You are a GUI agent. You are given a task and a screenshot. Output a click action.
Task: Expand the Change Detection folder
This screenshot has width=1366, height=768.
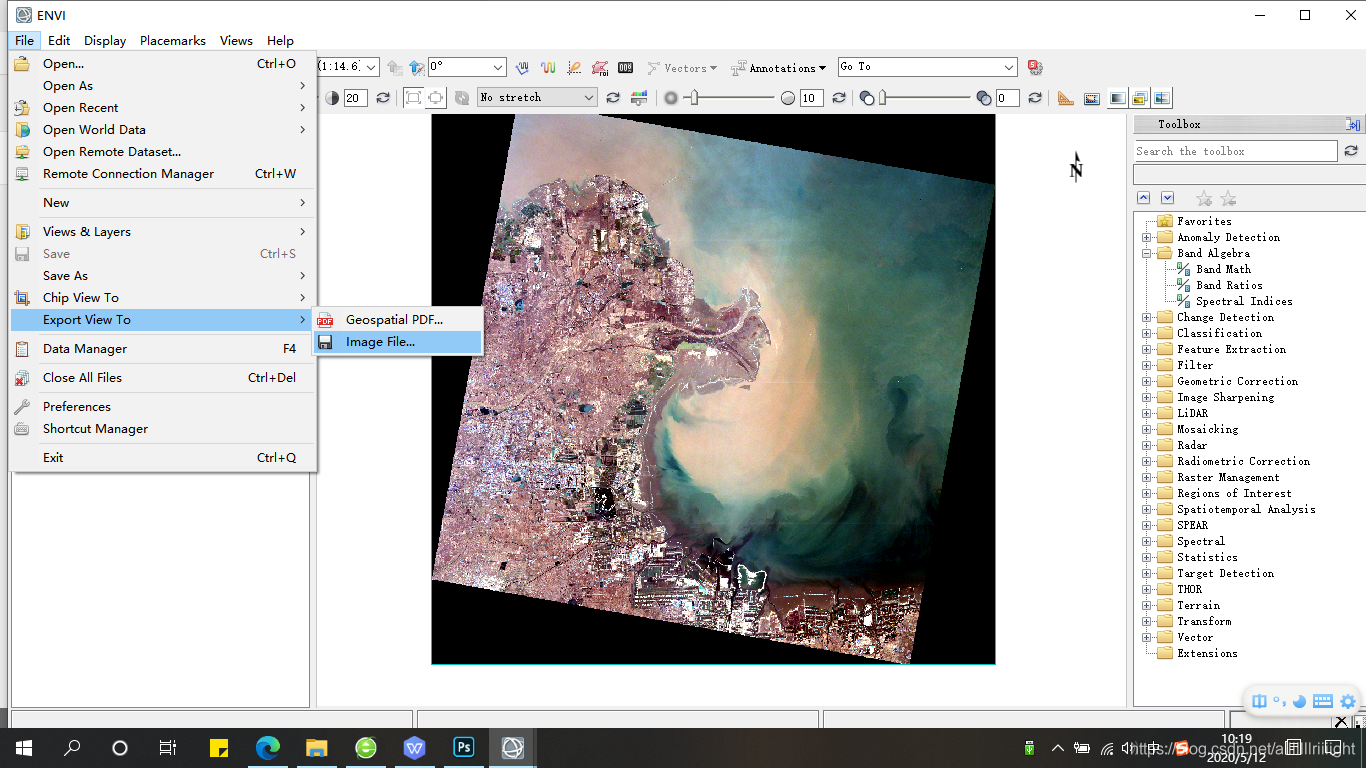[x=1146, y=317]
